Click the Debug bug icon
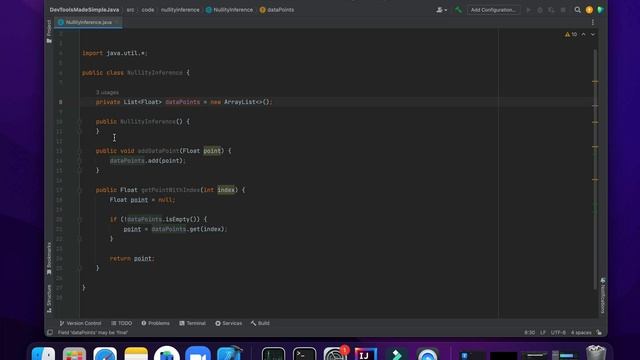 [x=540, y=10]
